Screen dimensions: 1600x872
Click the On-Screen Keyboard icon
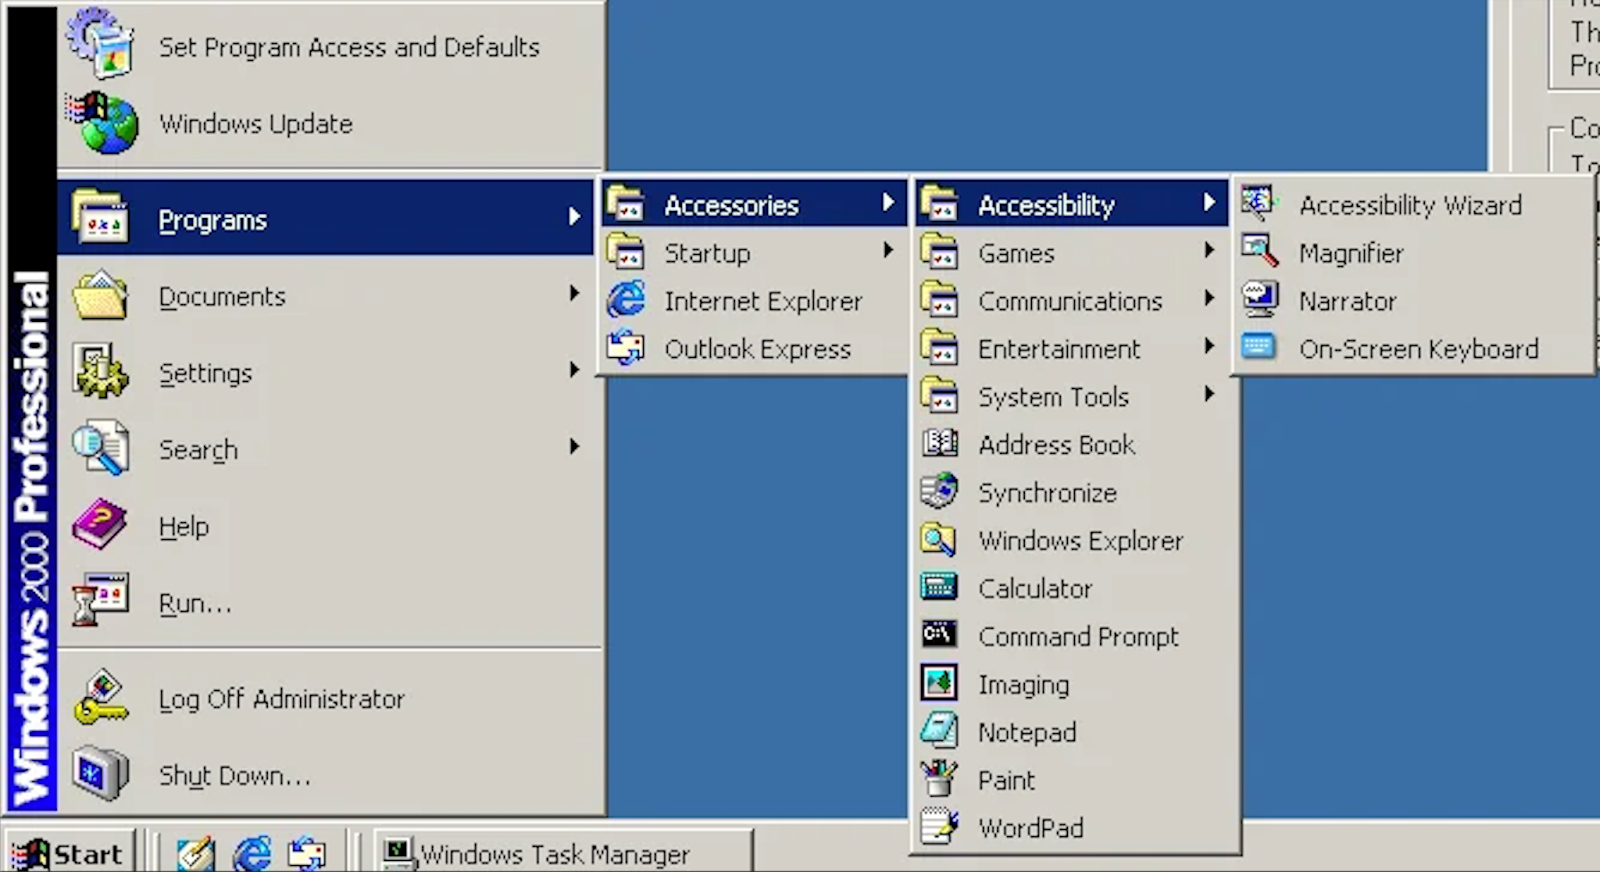click(1259, 347)
